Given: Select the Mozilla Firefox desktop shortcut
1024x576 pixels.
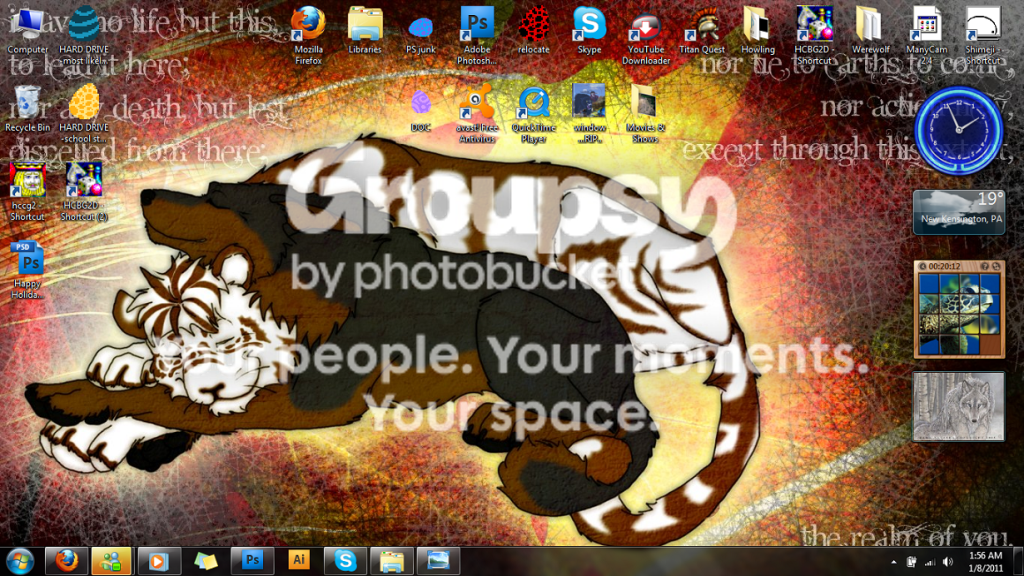Looking at the screenshot, I should tap(308, 35).
